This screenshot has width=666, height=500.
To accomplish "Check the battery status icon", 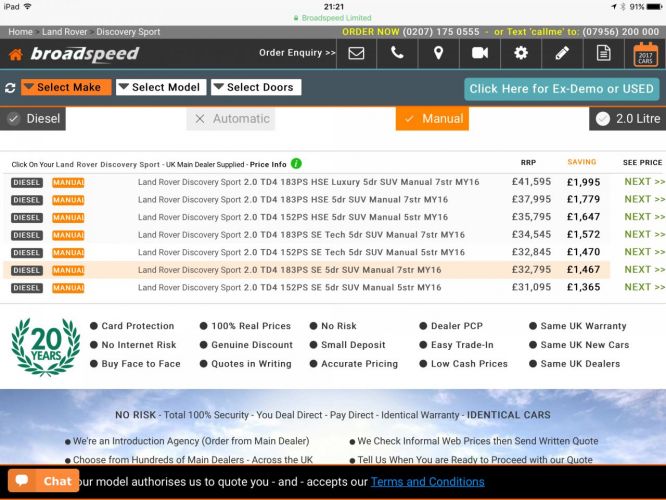I will tap(653, 7).
